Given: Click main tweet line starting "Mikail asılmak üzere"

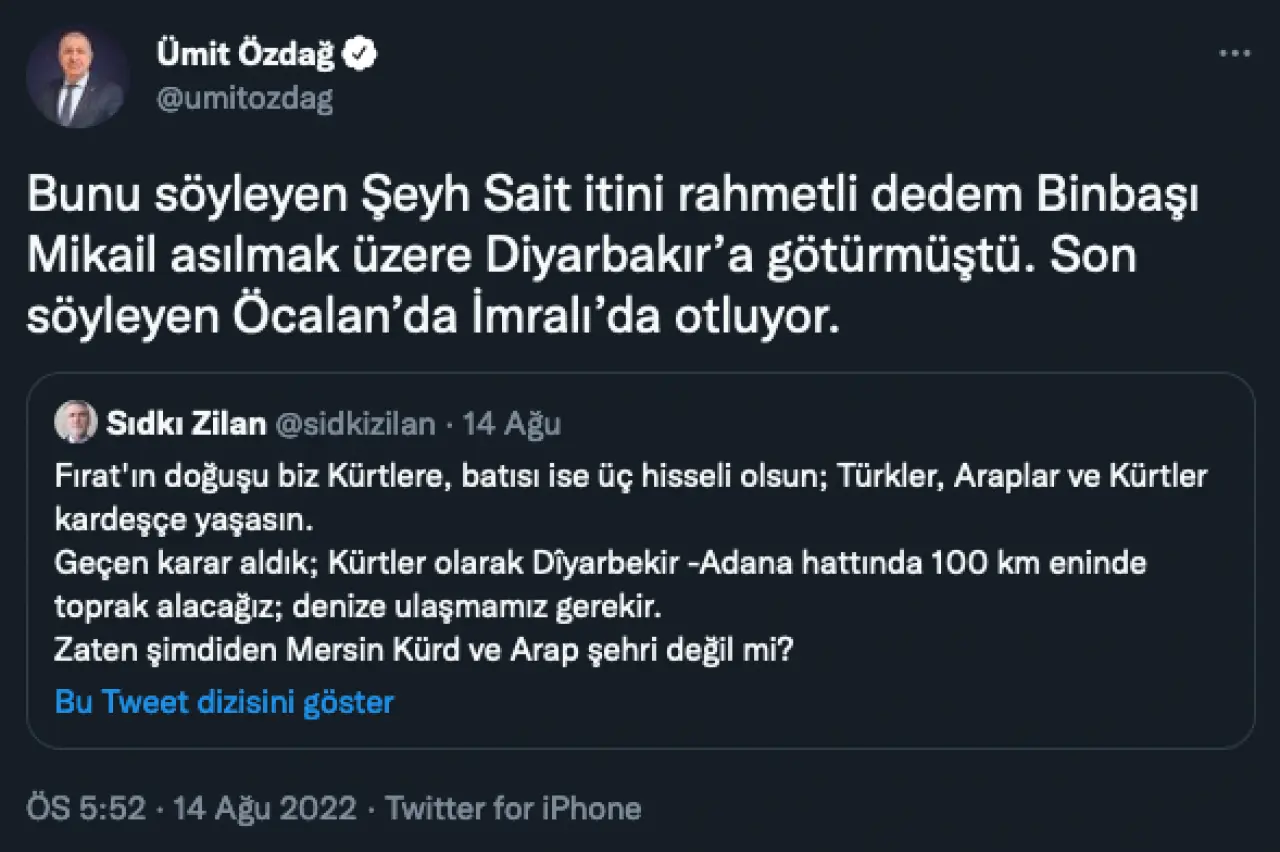Looking at the screenshot, I should point(582,257).
